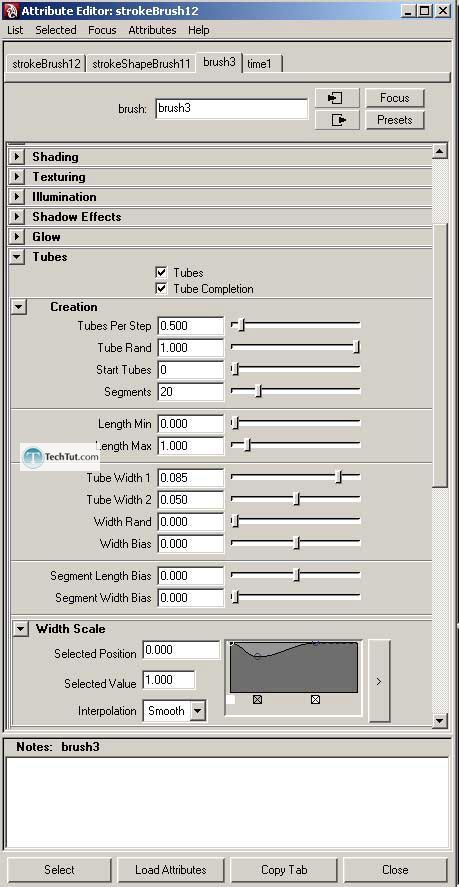Viewport: 459px width, 887px height.
Task: Click the scroll down arrow of attribute list
Action: [440, 721]
